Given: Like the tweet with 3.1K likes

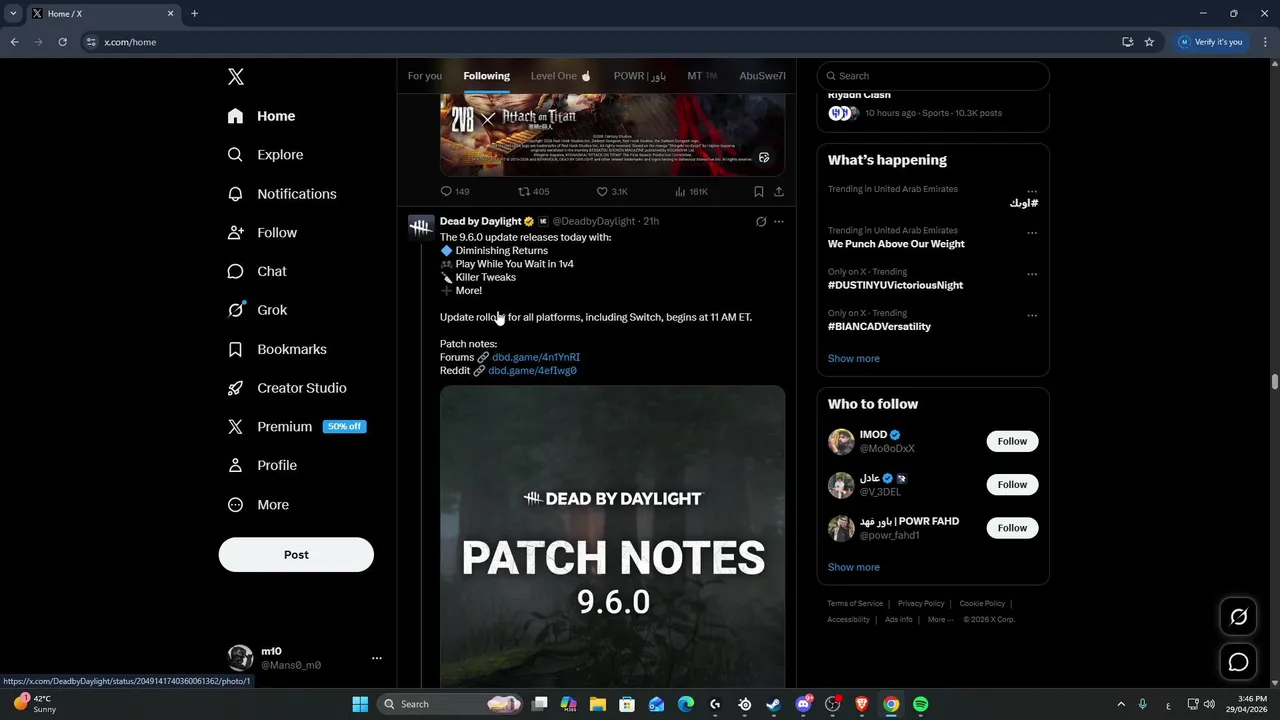Looking at the screenshot, I should (612, 191).
